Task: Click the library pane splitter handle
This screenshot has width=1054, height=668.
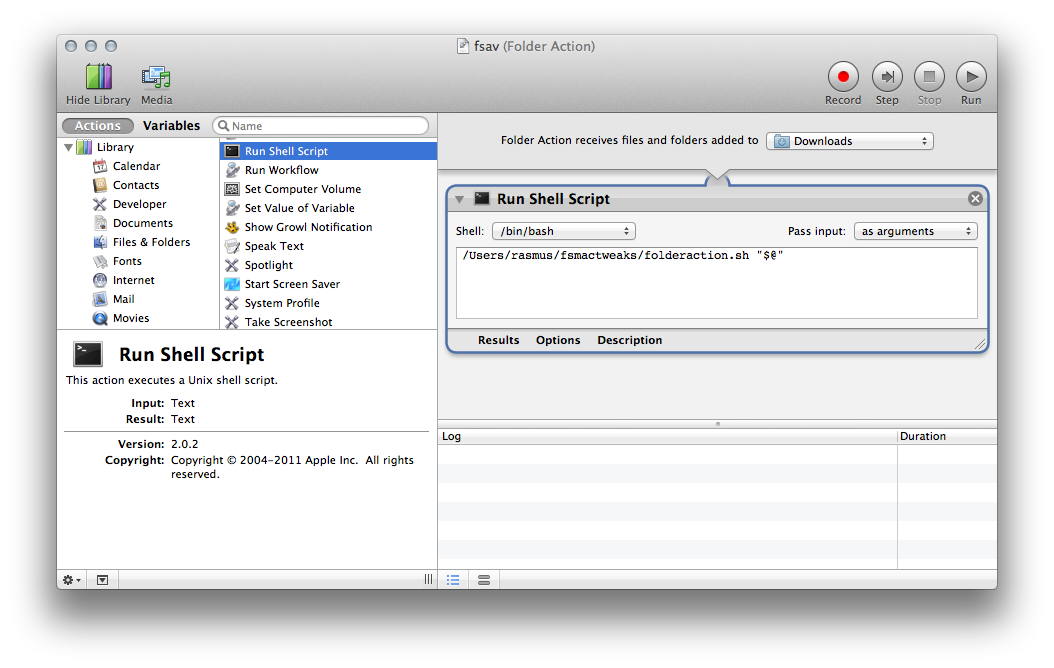Action: (x=428, y=580)
